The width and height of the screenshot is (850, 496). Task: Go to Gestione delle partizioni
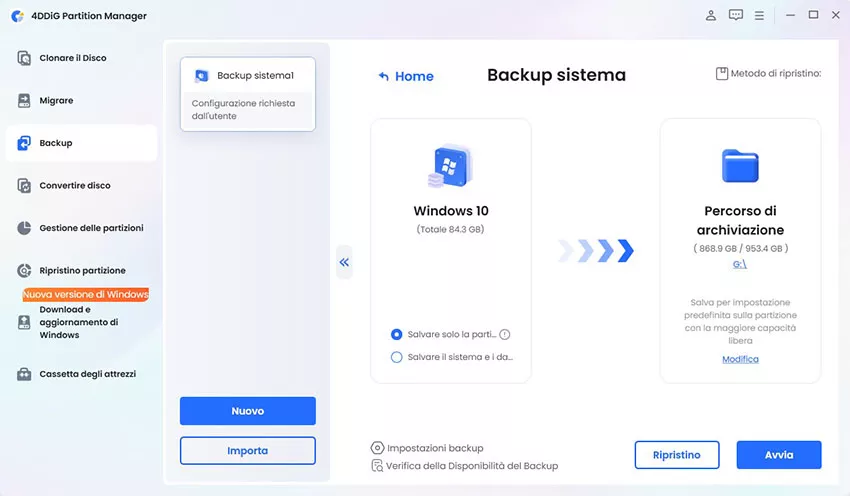pyautogui.click(x=91, y=228)
